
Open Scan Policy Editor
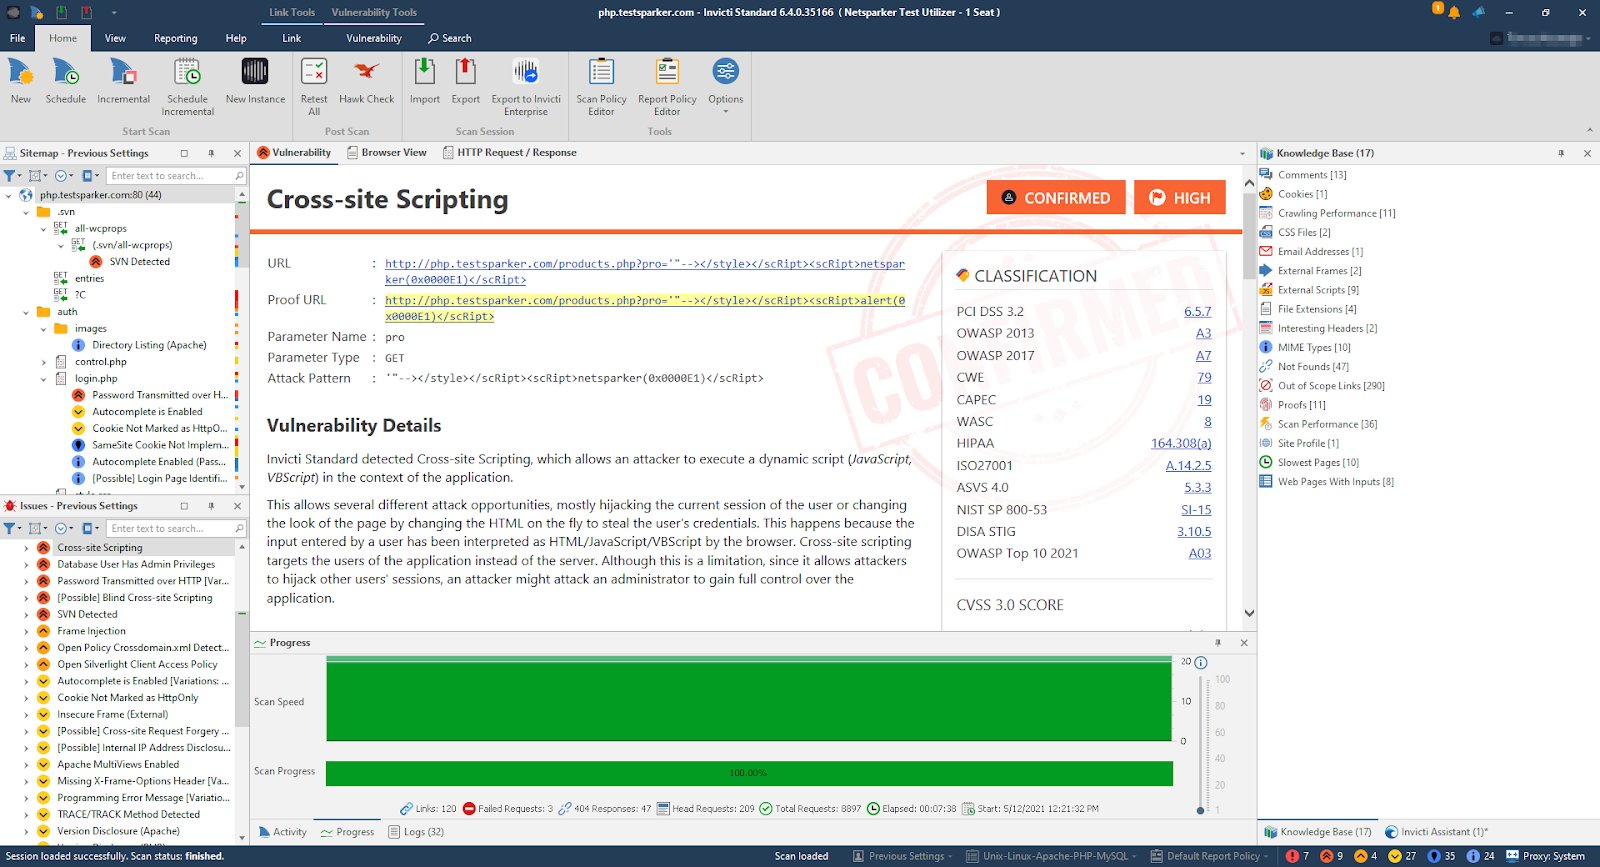coord(601,87)
